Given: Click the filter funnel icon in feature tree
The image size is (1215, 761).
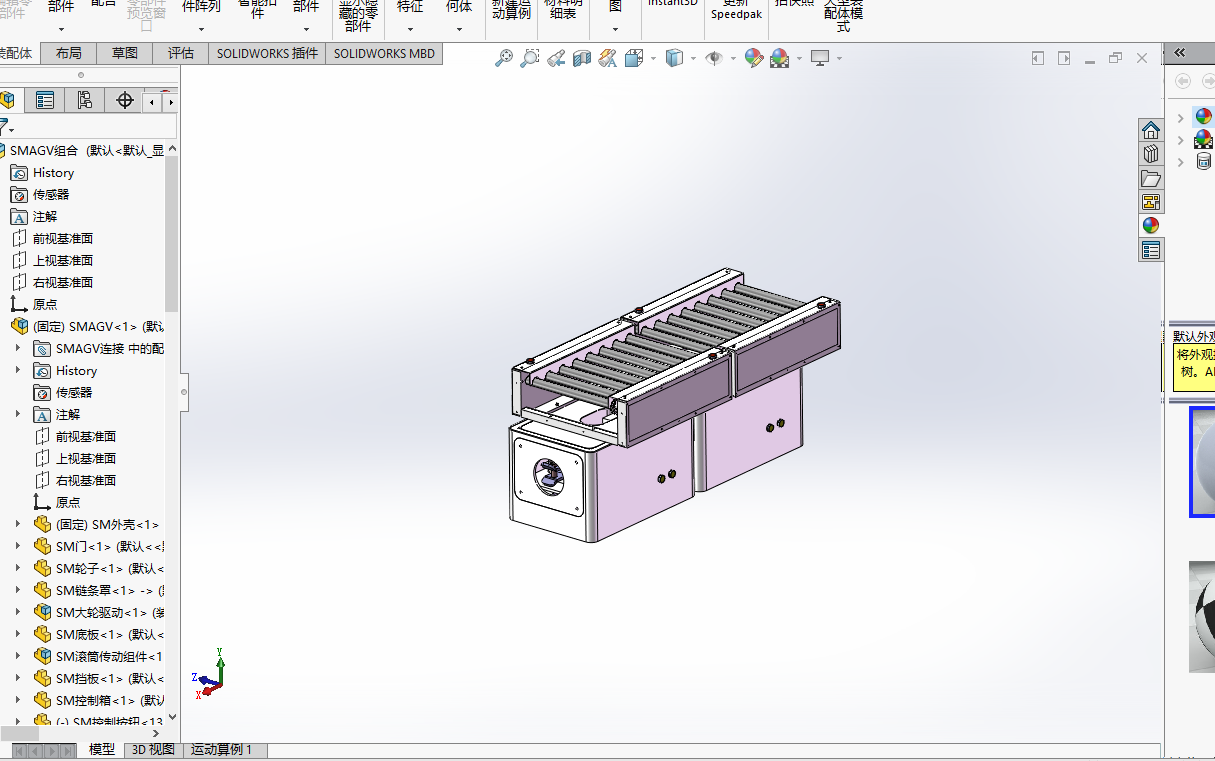Looking at the screenshot, I should coord(4,127).
